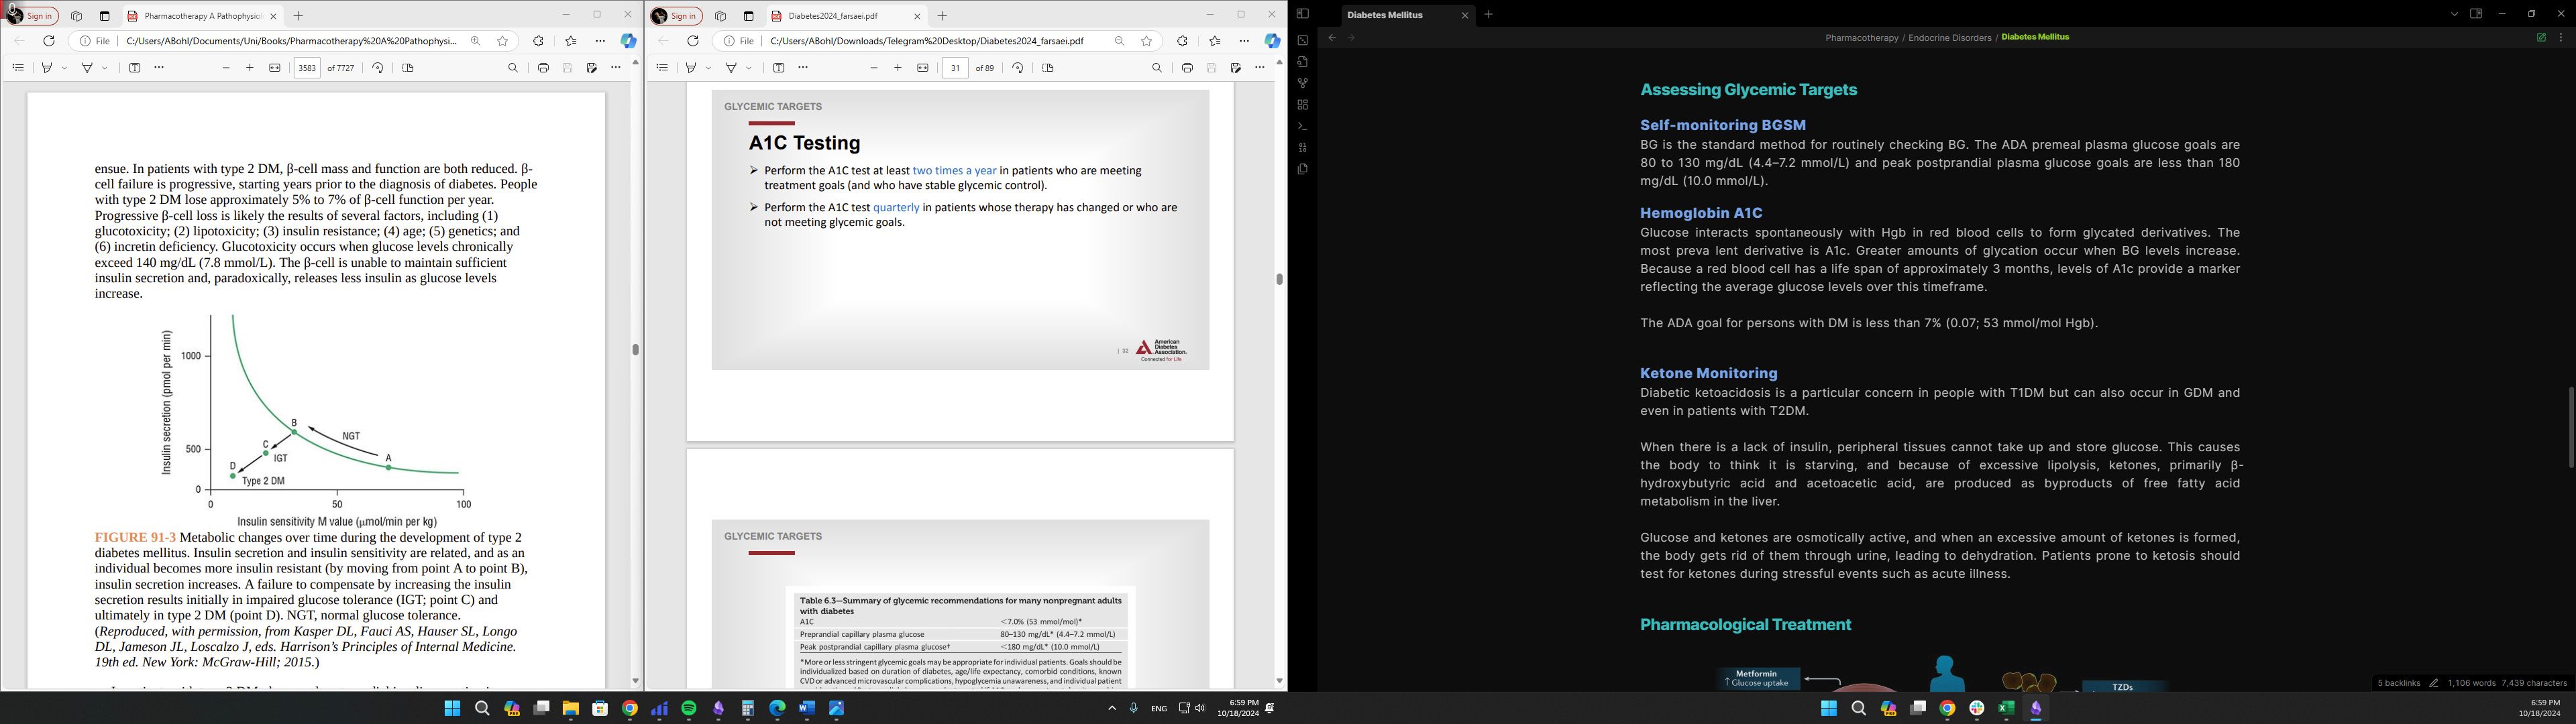Screen dimensions: 2576x724
Task: Click Obsidian note scrollbar thumb
Action: (x=2571, y=428)
